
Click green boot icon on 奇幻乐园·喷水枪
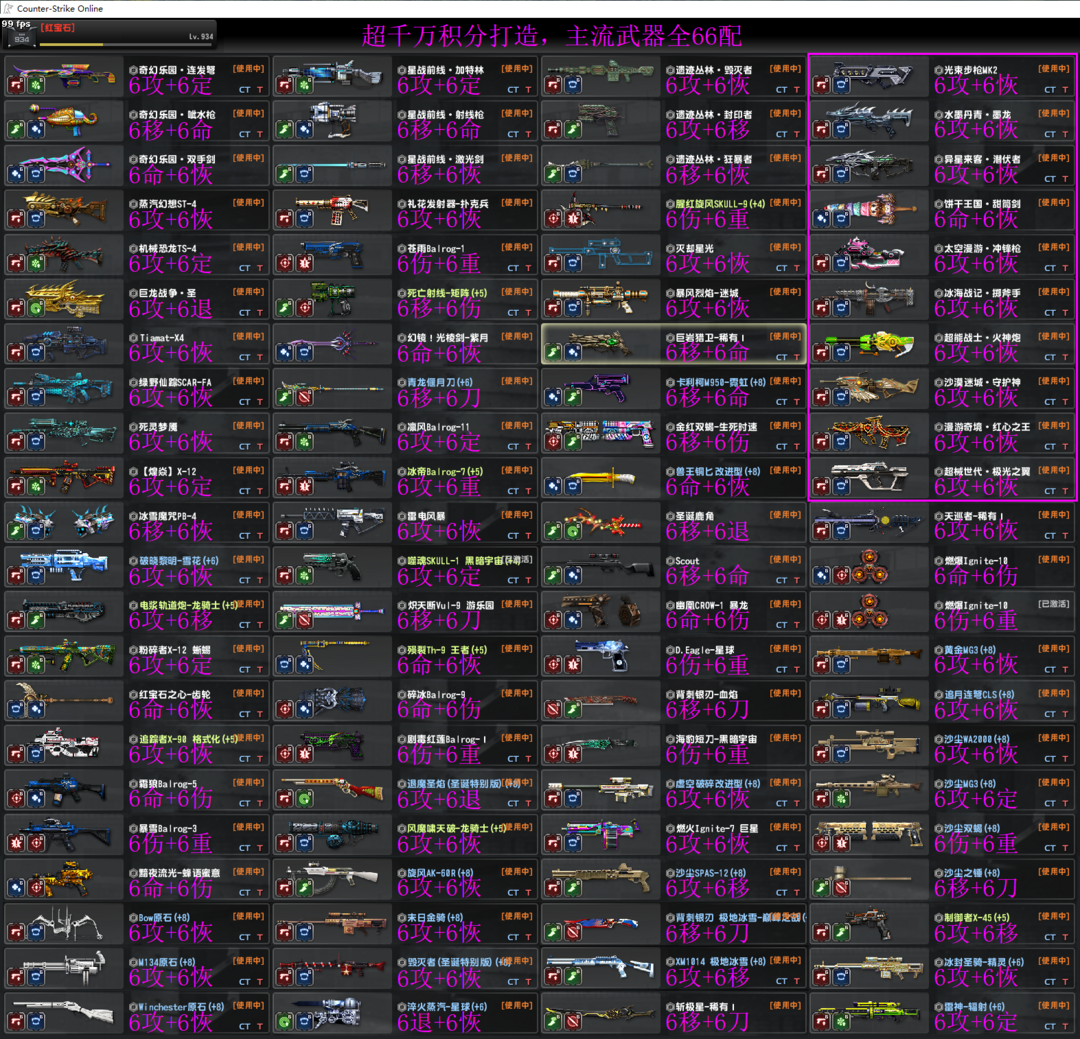[x=17, y=130]
